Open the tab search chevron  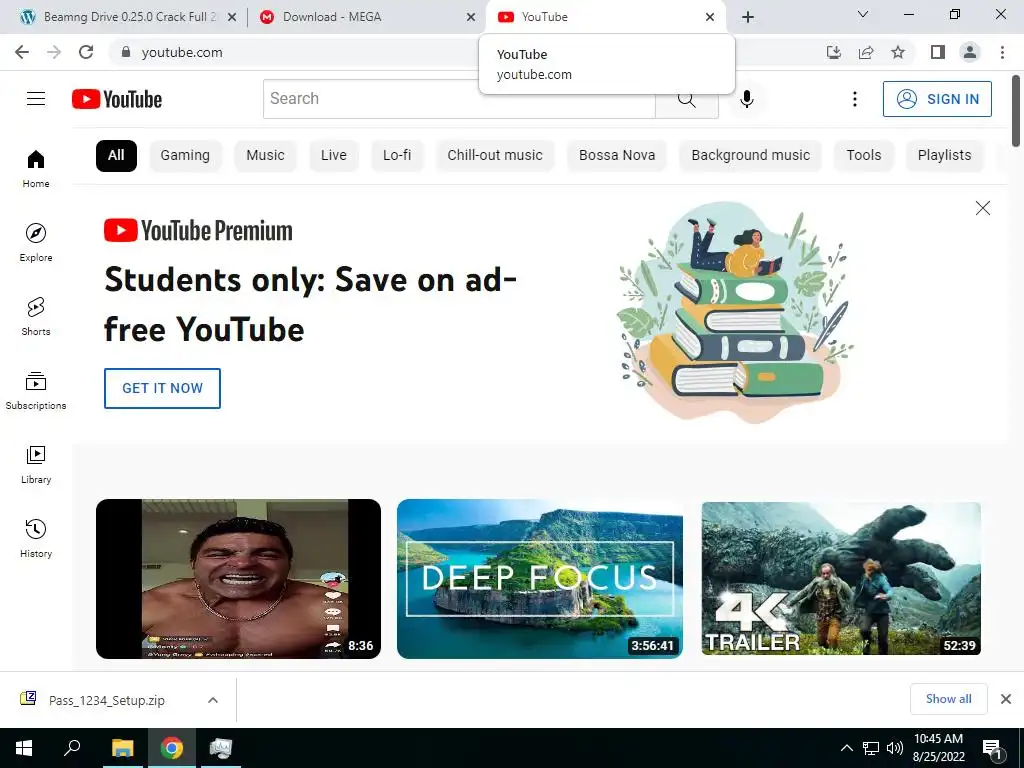pyautogui.click(x=863, y=14)
